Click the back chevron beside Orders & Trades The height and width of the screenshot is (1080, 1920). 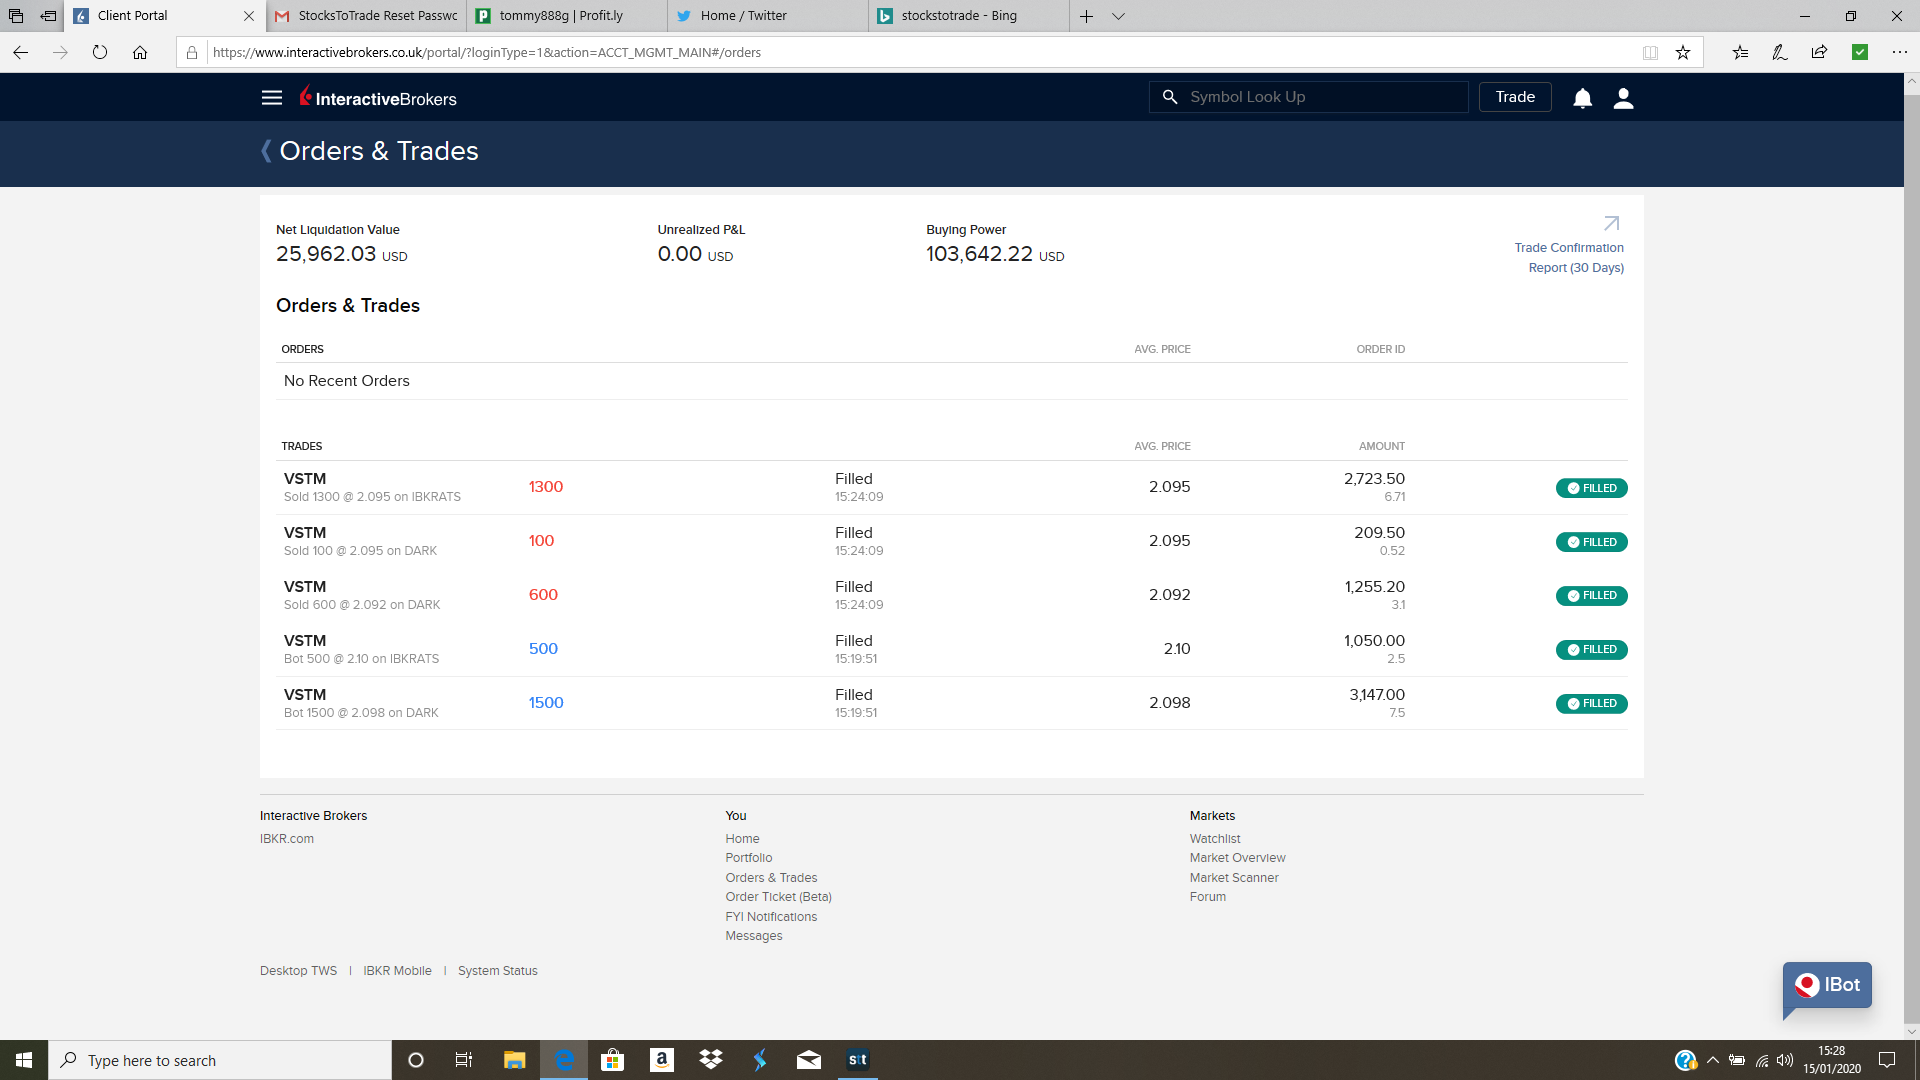click(266, 151)
